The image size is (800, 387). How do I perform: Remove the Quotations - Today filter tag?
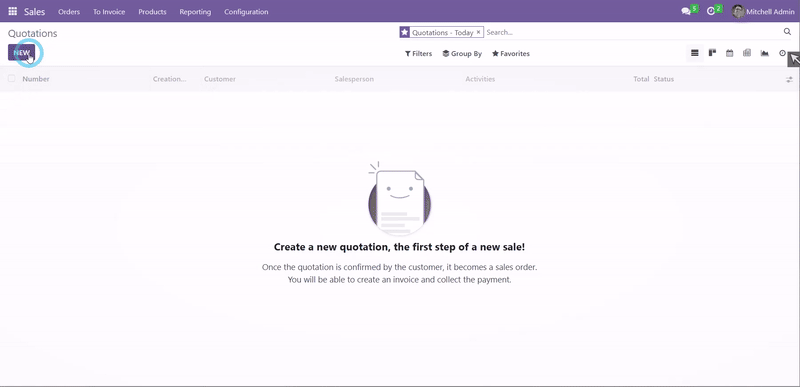(x=478, y=32)
